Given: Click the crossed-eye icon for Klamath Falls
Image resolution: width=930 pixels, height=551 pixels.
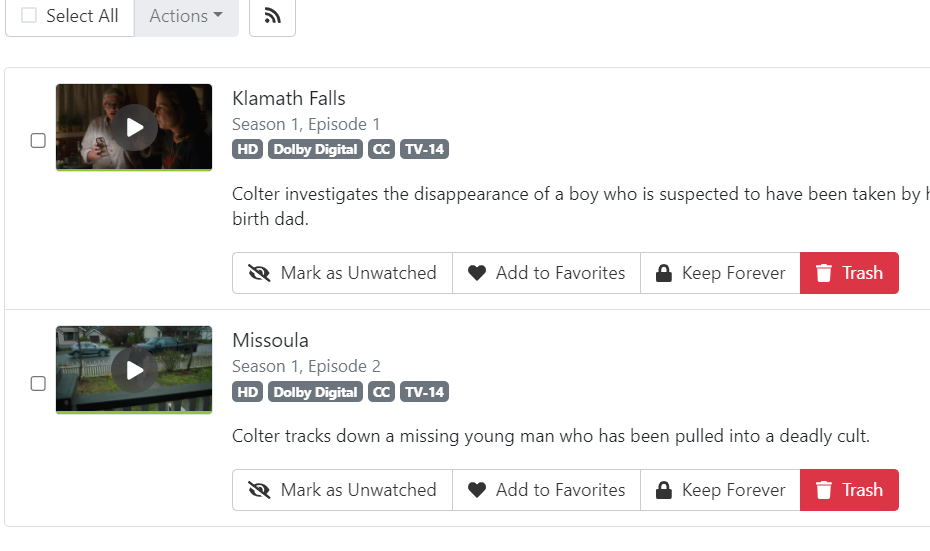Looking at the screenshot, I should click(260, 273).
